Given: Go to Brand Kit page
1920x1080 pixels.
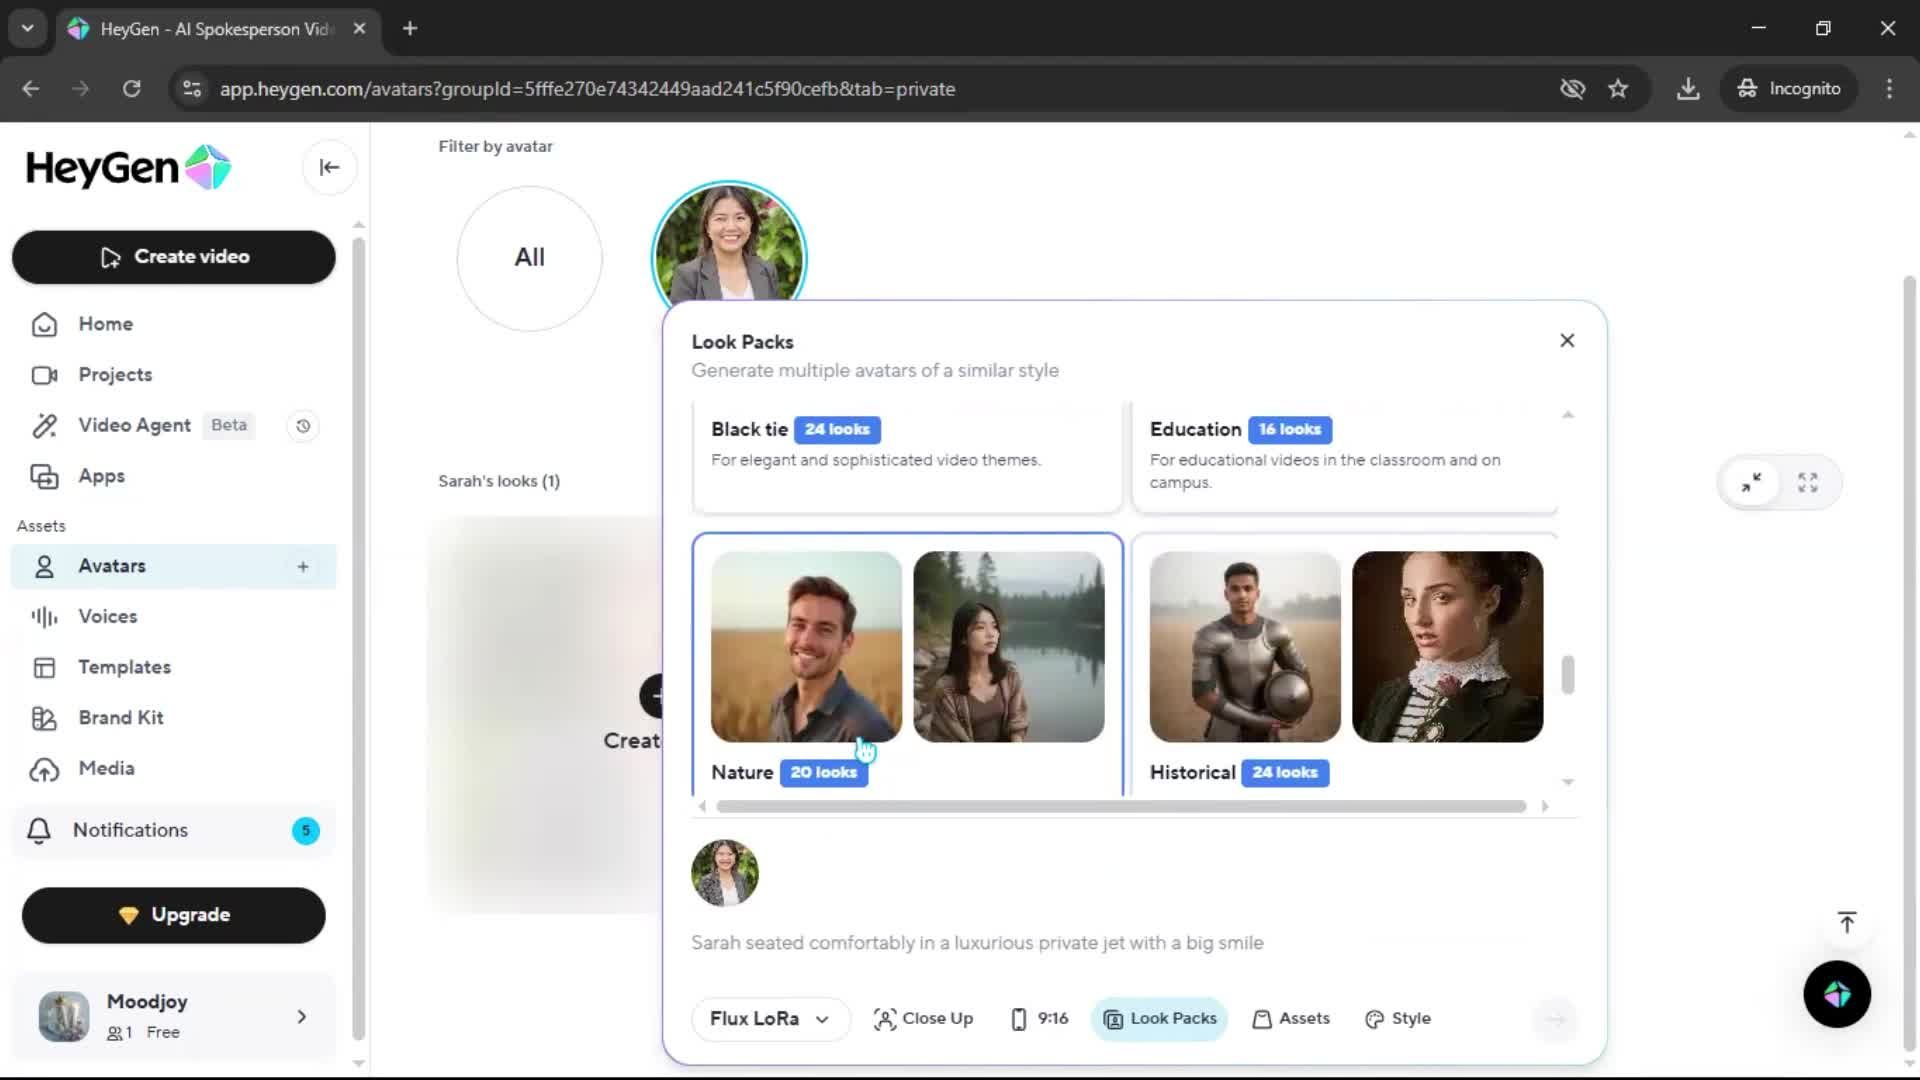Looking at the screenshot, I should 120,718.
